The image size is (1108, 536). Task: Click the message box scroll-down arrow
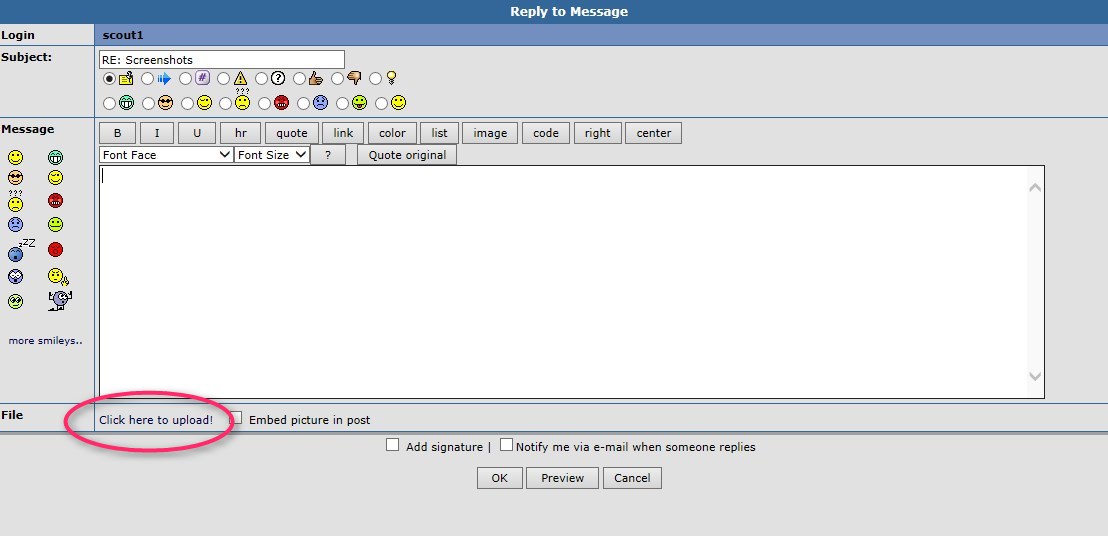coord(1035,376)
